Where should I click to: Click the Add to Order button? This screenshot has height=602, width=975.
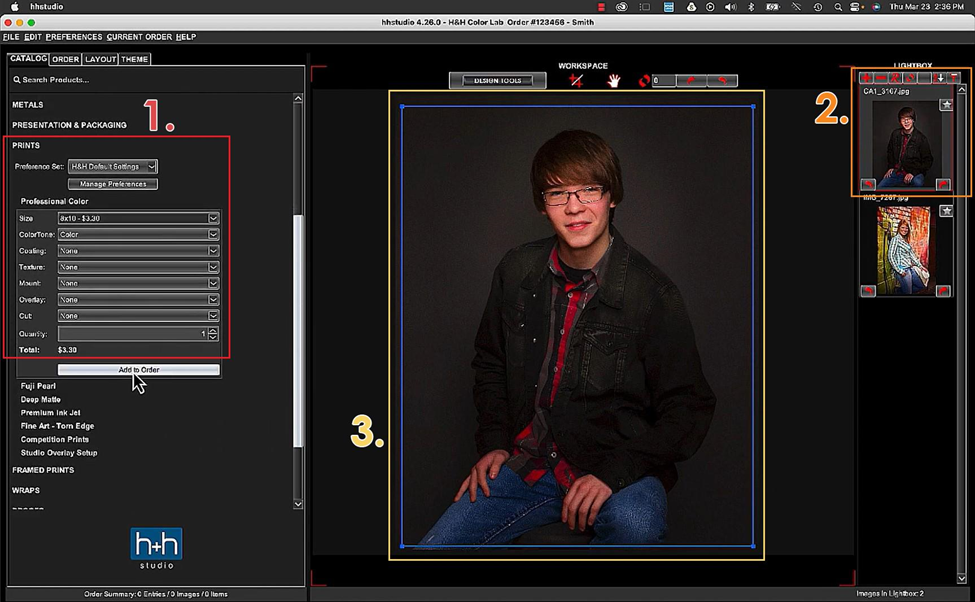point(139,370)
